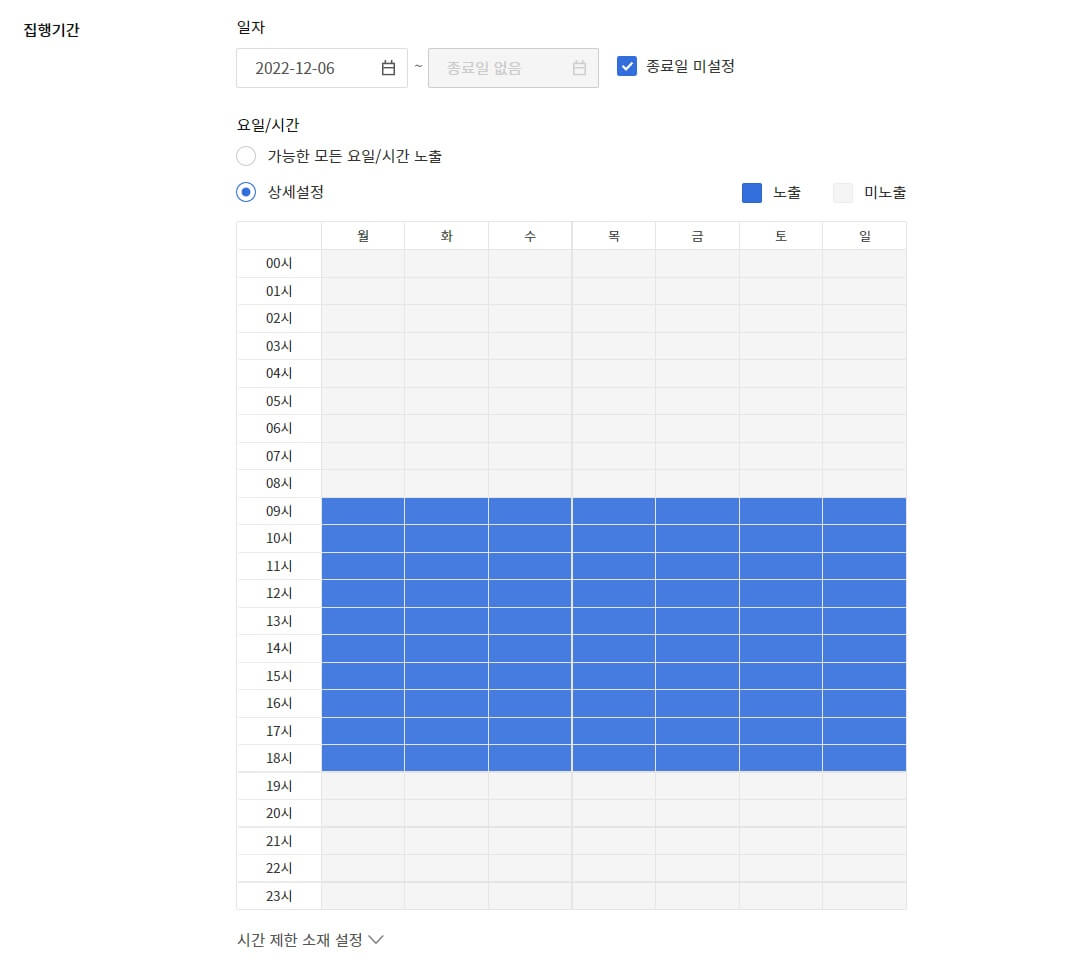Click the 00시 row label
Screen dimensions: 1065x962
tap(278, 264)
